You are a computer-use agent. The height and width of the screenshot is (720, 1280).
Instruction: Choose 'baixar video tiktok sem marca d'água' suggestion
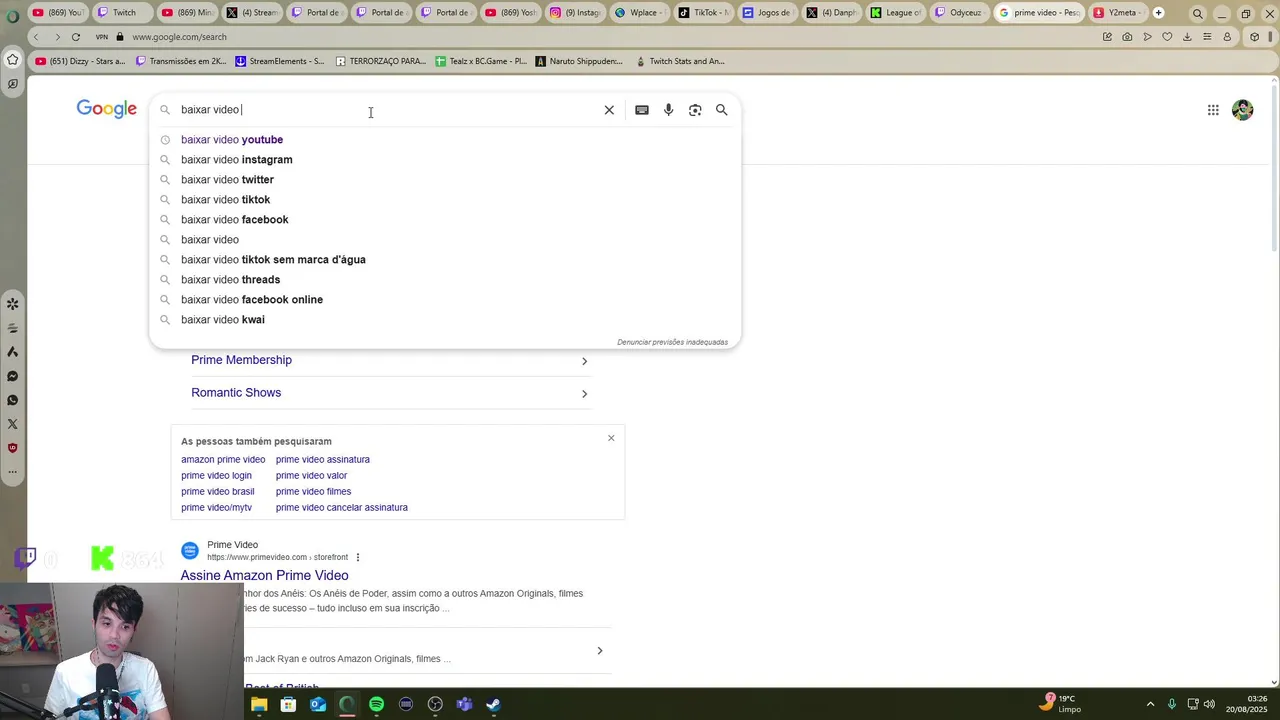click(445, 260)
